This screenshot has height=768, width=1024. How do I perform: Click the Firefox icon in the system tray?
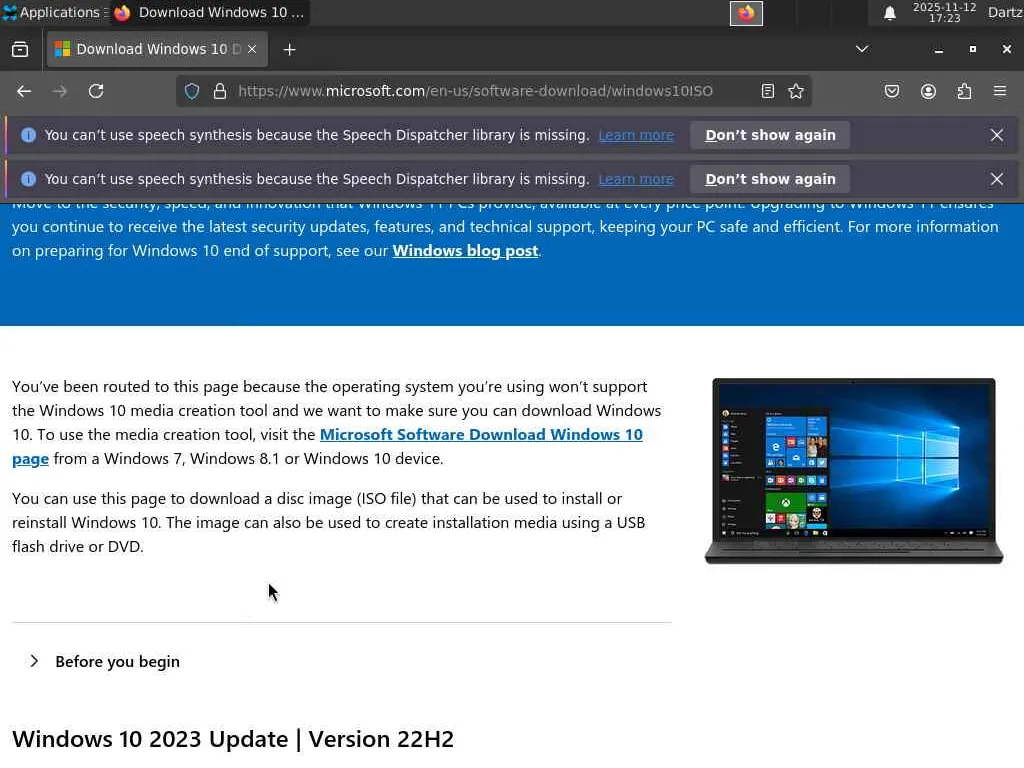pyautogui.click(x=746, y=13)
